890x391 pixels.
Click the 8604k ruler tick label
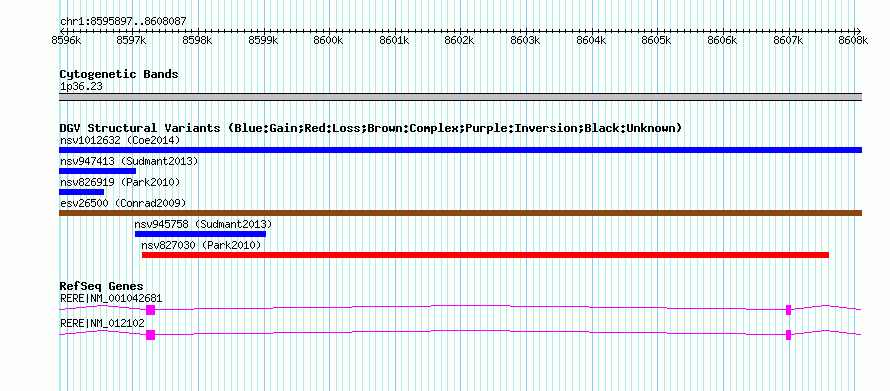pyautogui.click(x=592, y=40)
